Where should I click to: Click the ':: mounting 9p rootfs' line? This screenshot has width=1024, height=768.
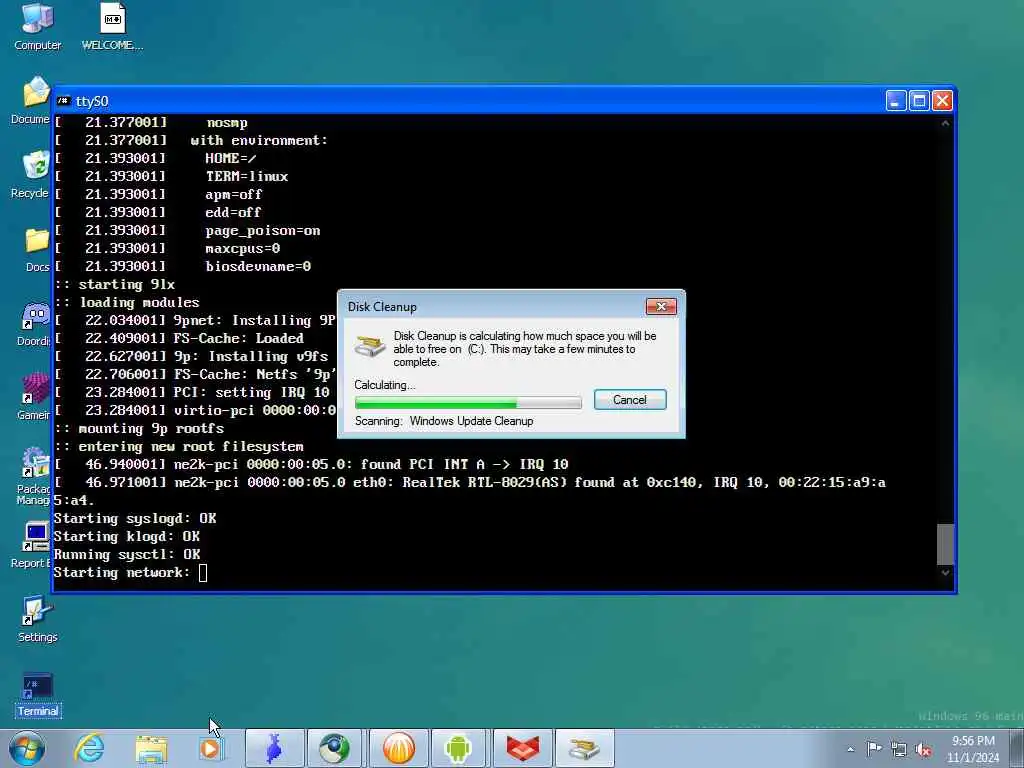(x=139, y=428)
